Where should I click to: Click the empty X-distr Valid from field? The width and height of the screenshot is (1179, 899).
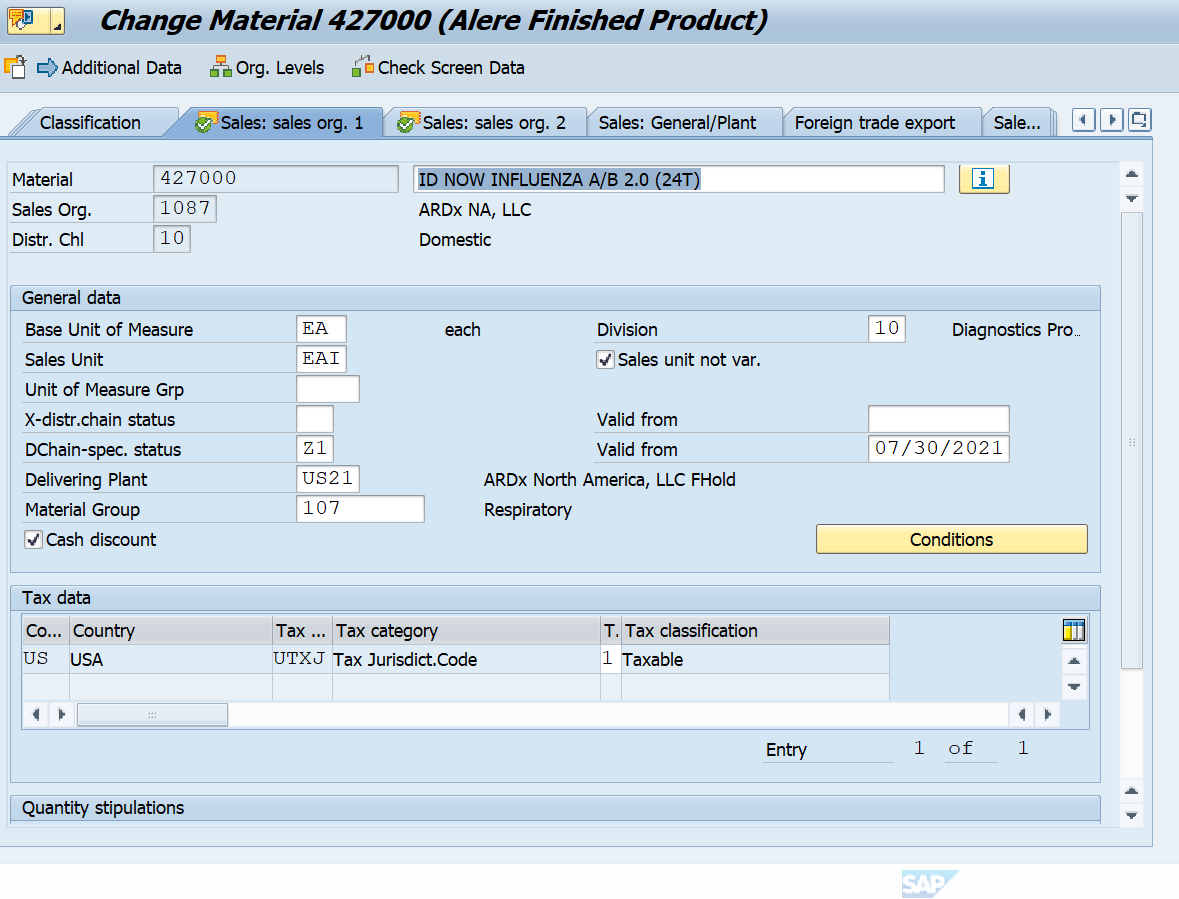[938, 419]
